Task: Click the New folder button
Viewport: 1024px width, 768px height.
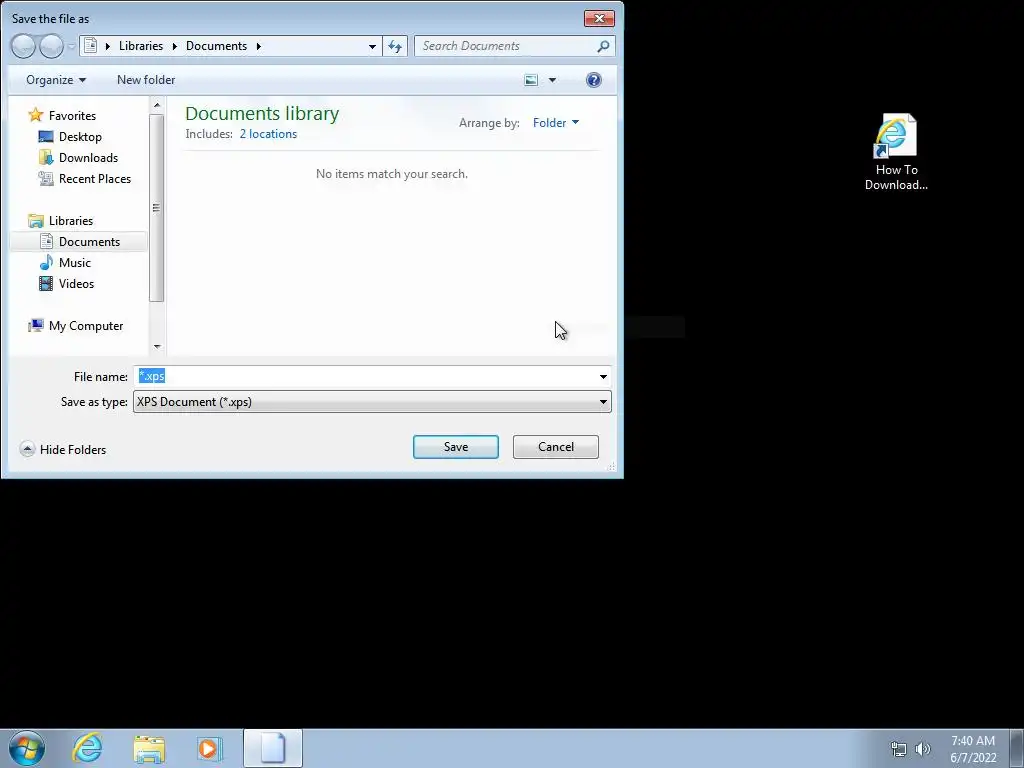Action: point(146,80)
